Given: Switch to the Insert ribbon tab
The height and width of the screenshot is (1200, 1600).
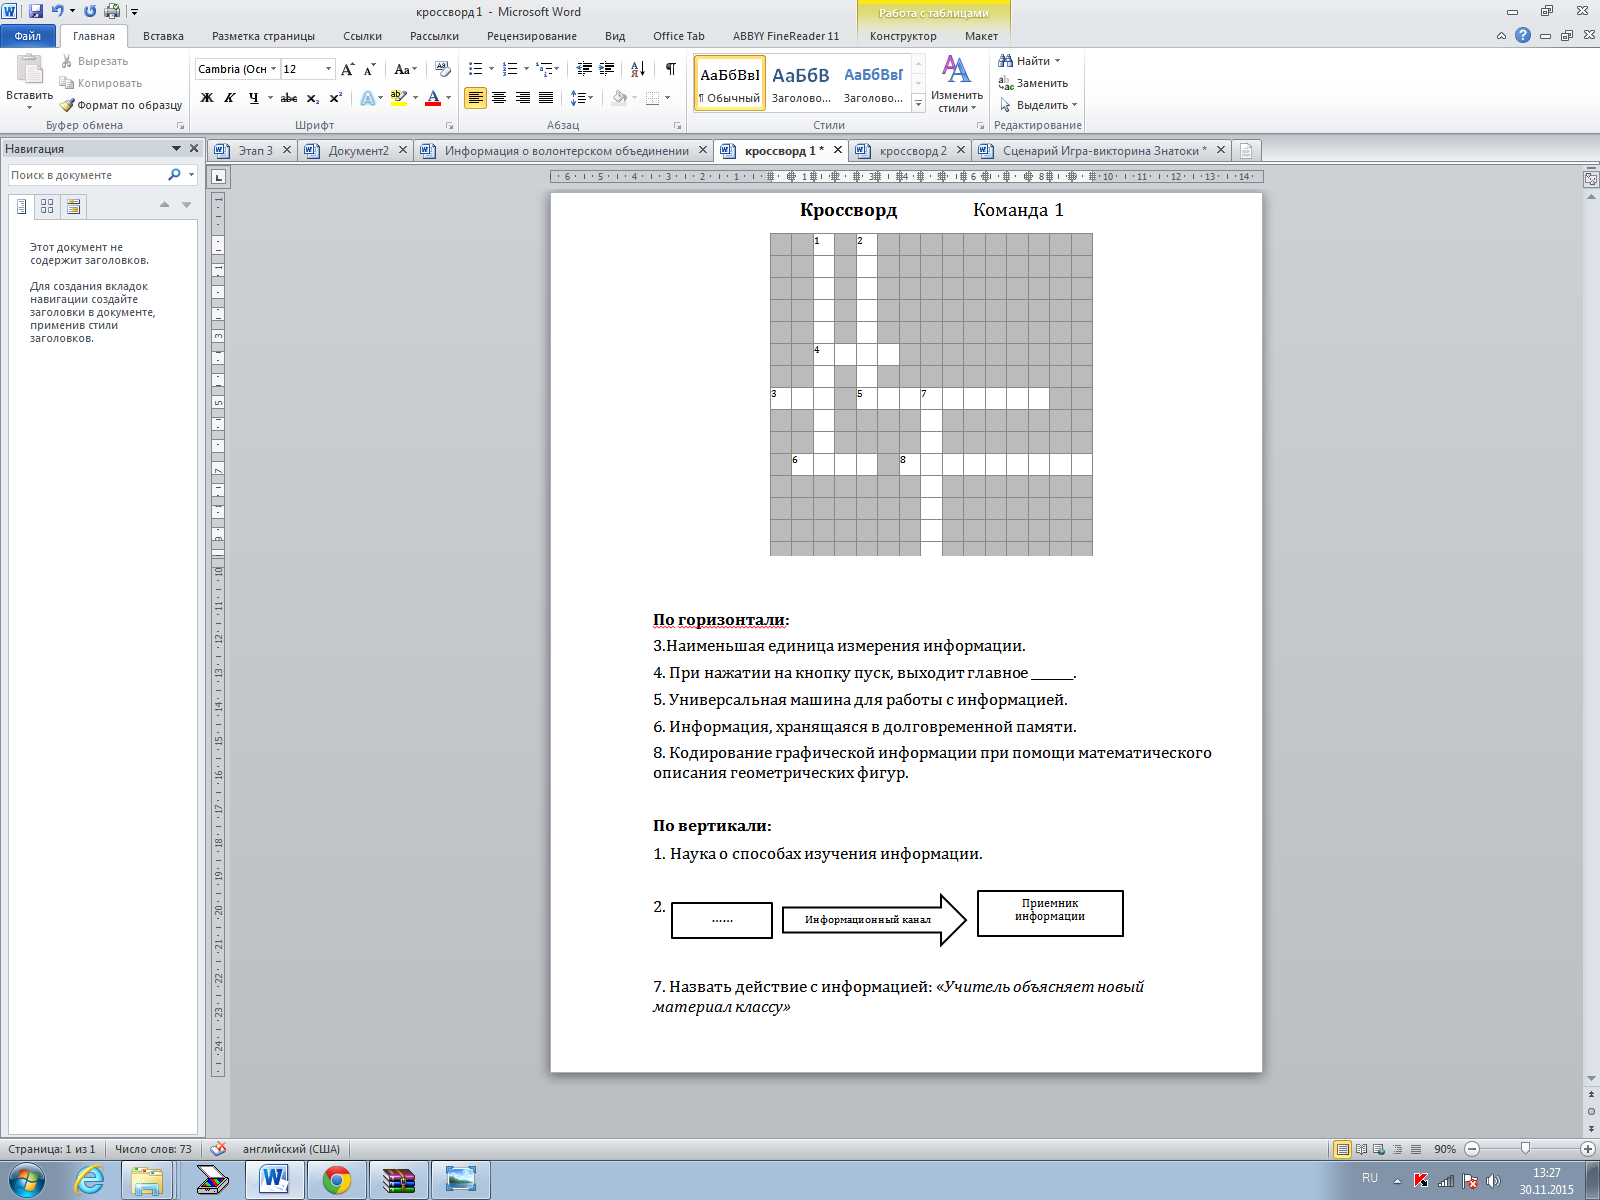Looking at the screenshot, I should point(163,36).
